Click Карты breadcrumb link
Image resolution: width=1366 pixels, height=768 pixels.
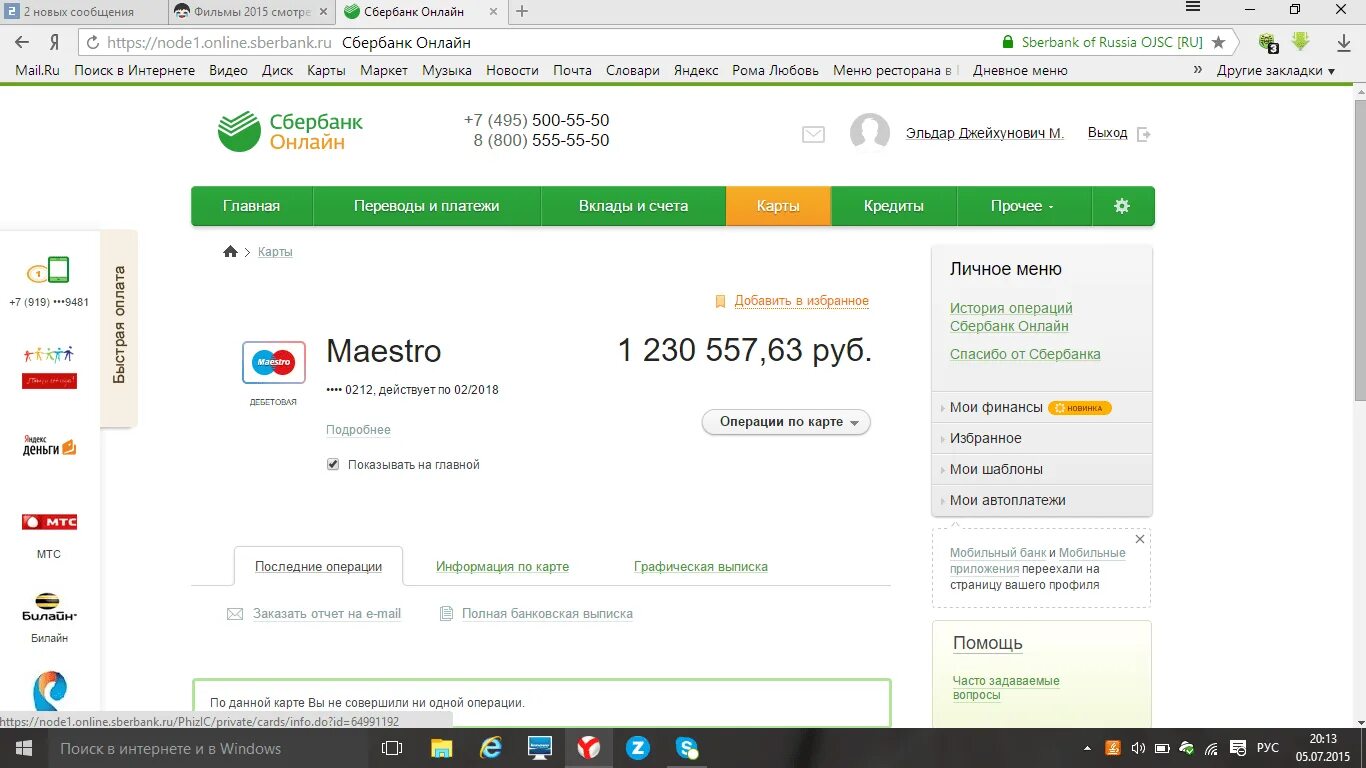tap(275, 252)
